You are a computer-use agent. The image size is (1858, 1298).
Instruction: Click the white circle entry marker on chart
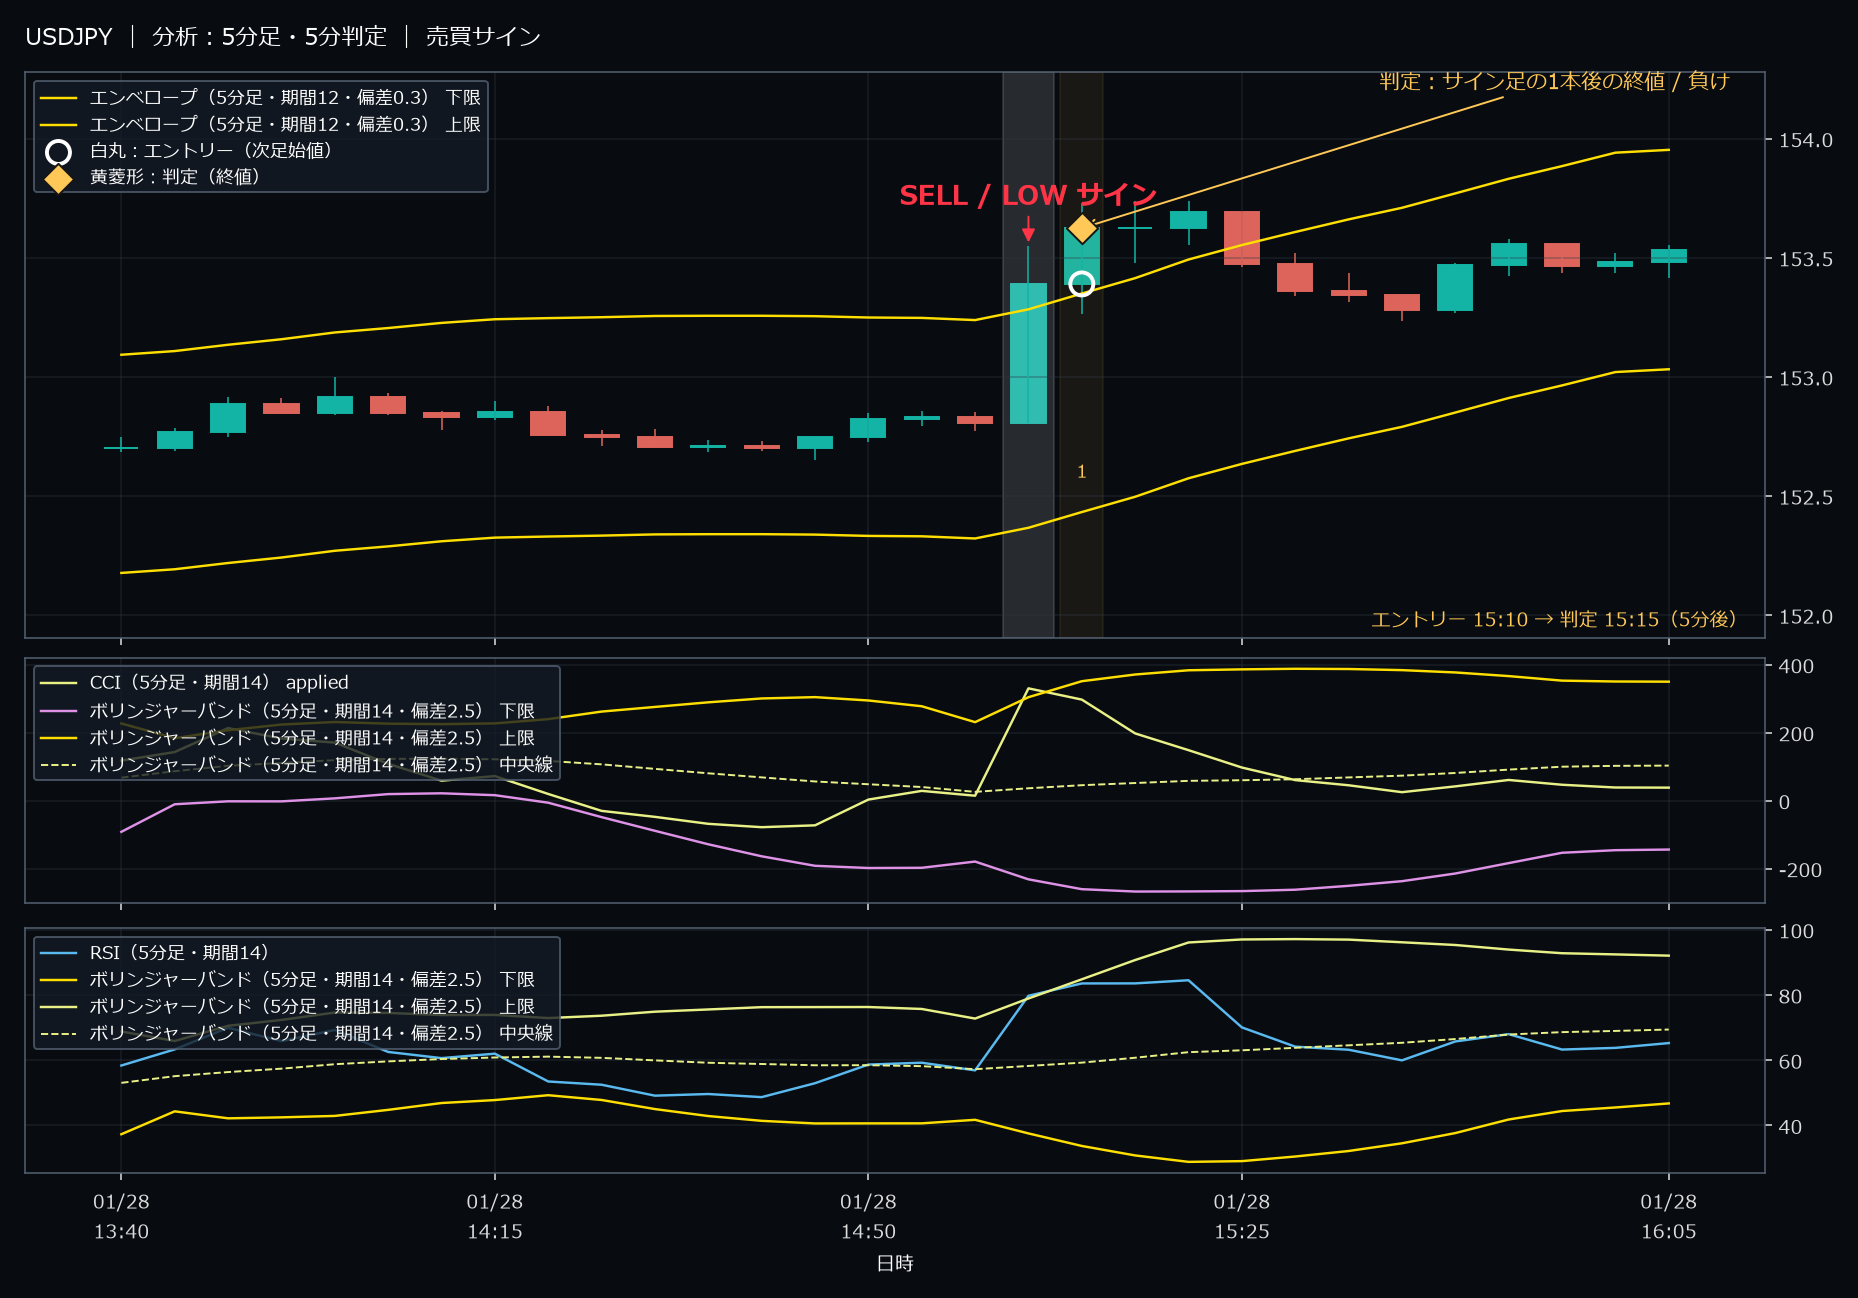[x=1081, y=285]
